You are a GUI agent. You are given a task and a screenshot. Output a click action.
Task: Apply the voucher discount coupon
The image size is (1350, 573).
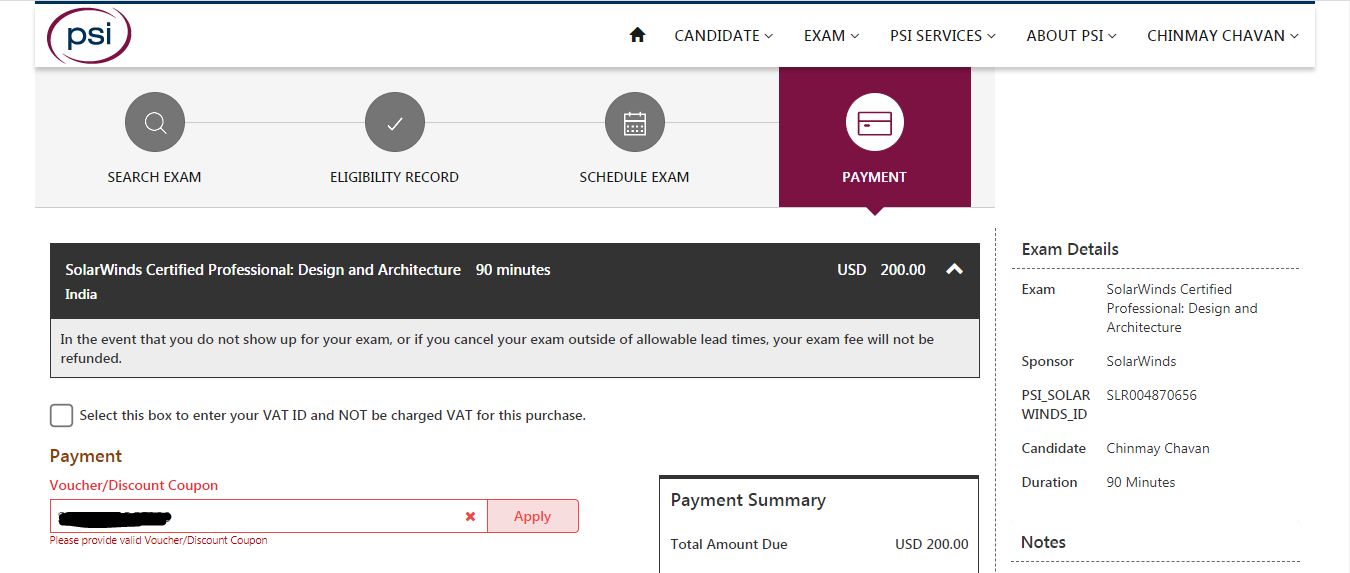click(532, 516)
